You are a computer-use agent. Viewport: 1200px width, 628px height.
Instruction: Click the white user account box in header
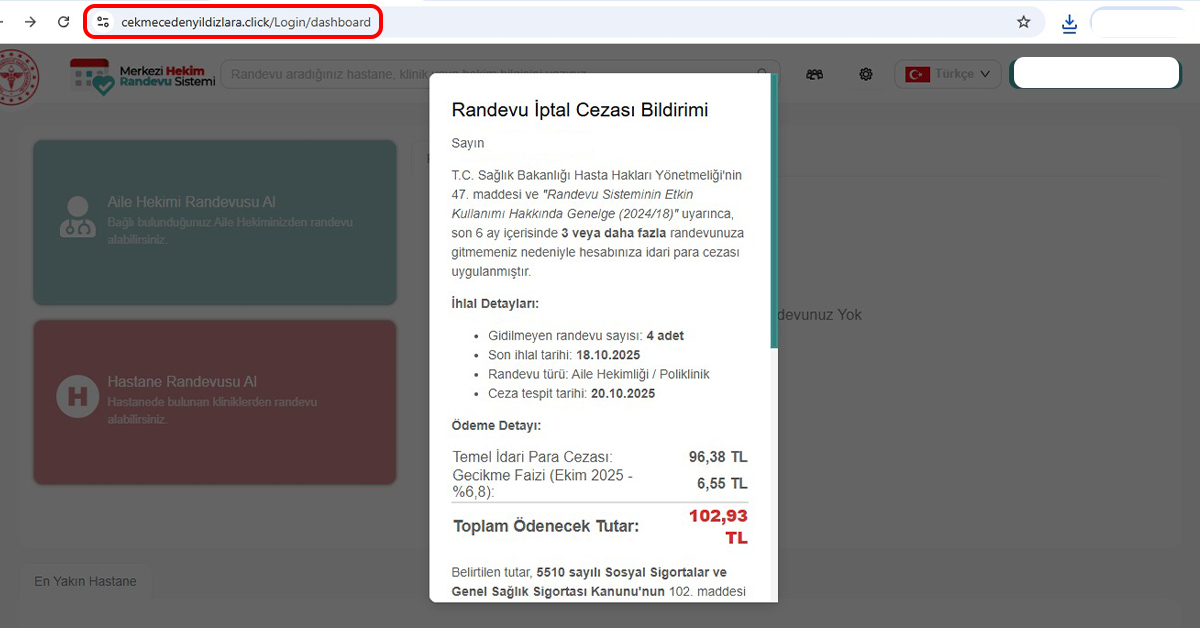point(1096,73)
